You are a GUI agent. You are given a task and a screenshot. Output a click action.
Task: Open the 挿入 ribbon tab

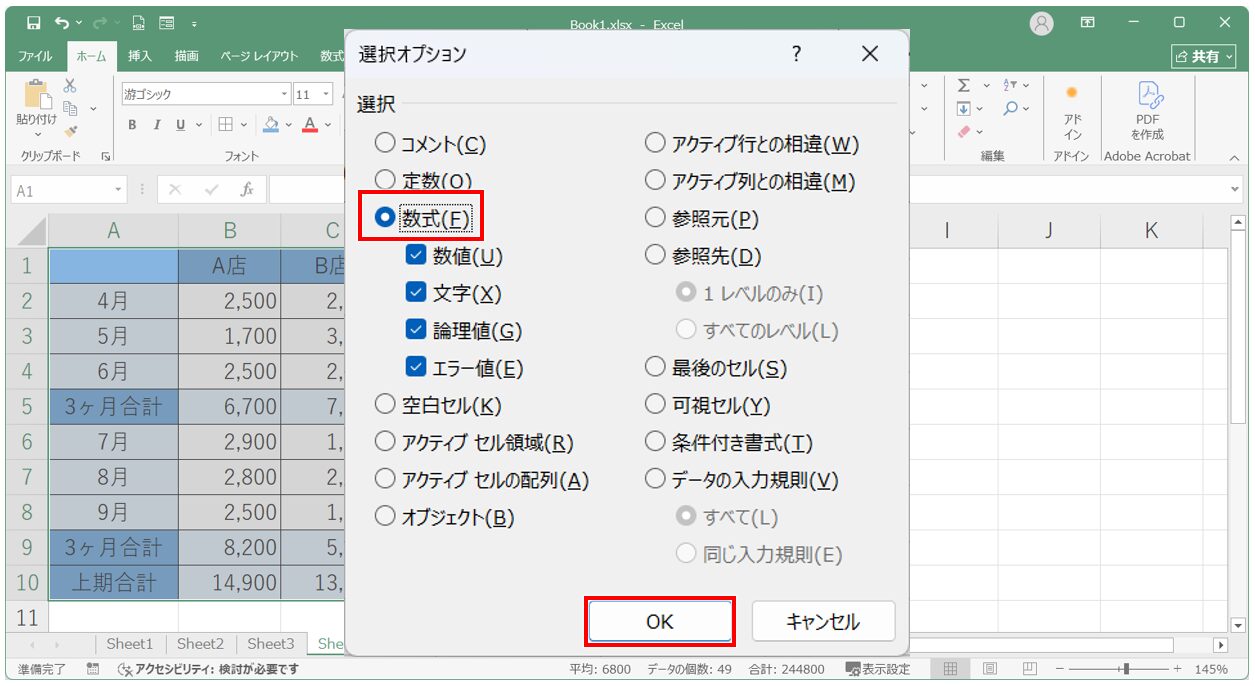[x=140, y=57]
